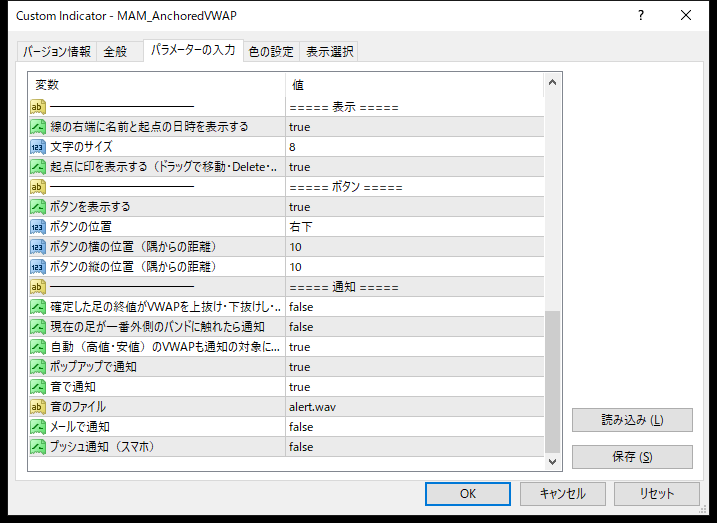
Task: Click the icon beside ボタンの横の位置
Action: point(38,247)
